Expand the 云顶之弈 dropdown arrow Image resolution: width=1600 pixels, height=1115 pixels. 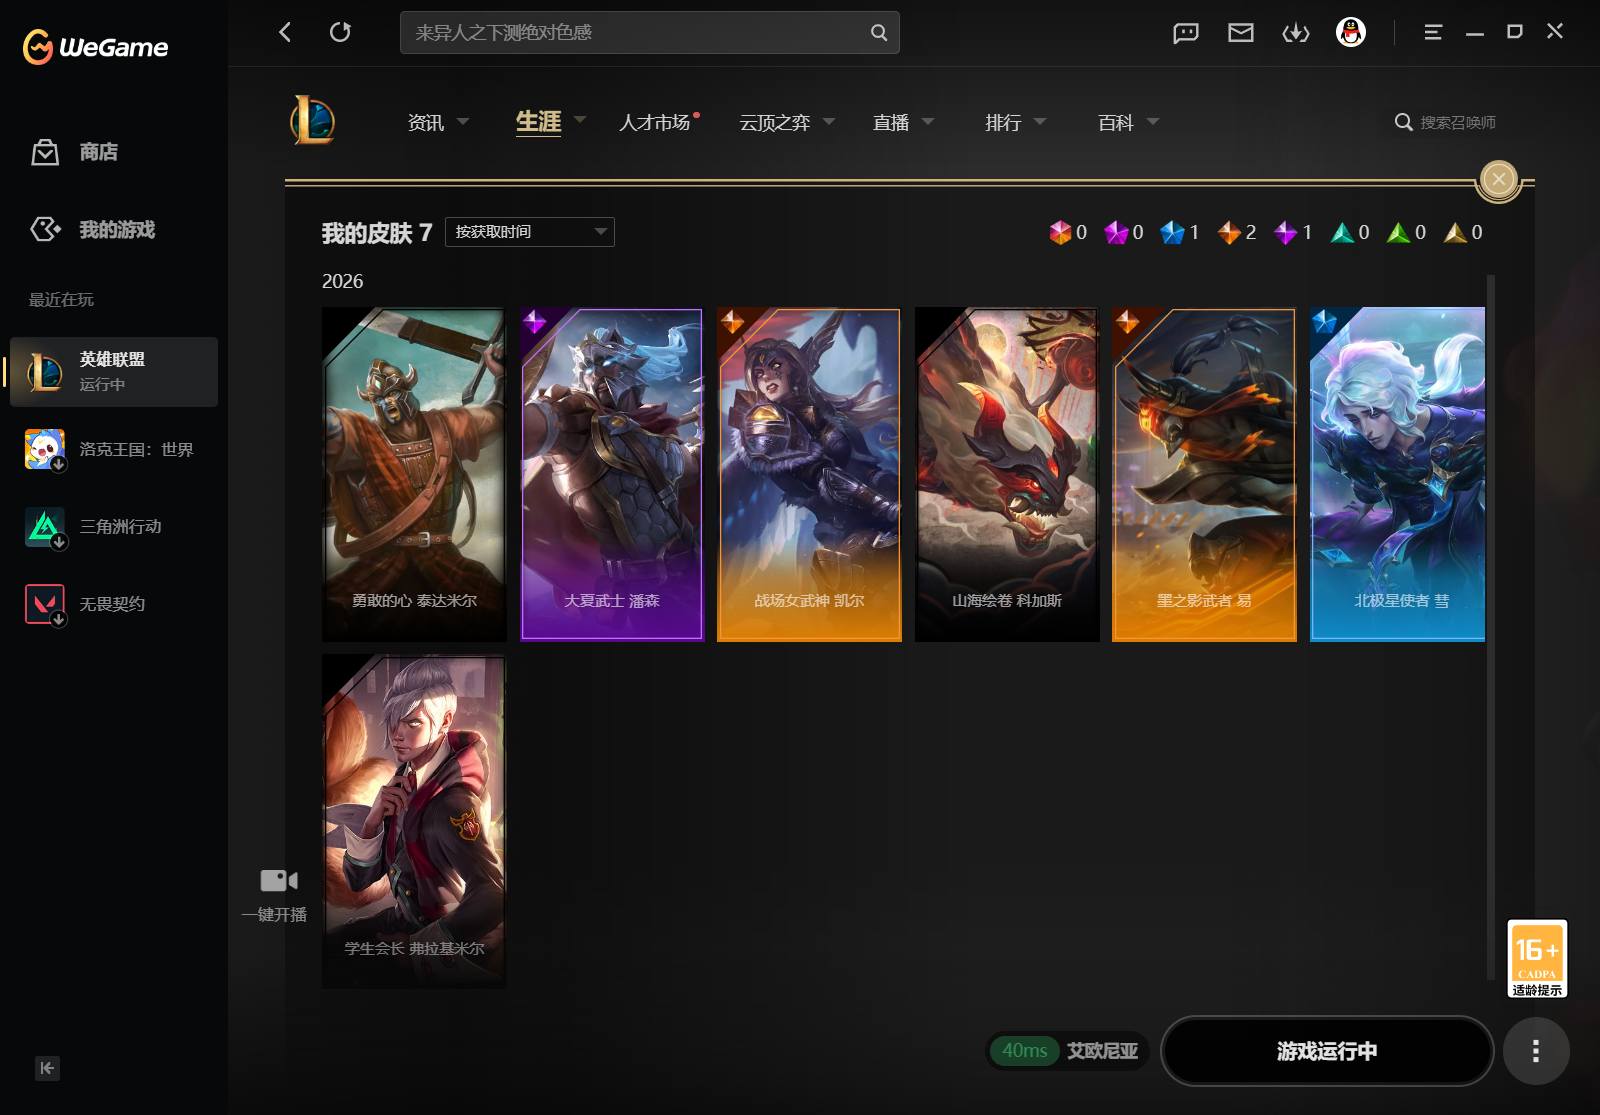pos(829,121)
